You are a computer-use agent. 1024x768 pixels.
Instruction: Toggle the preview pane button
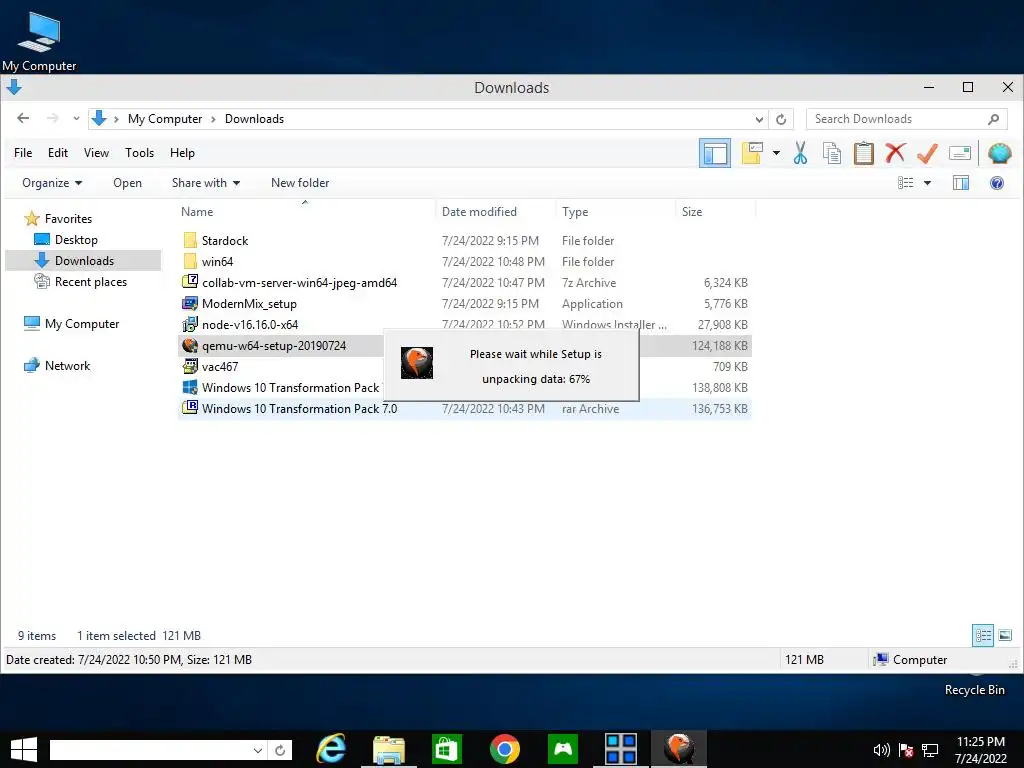click(961, 183)
